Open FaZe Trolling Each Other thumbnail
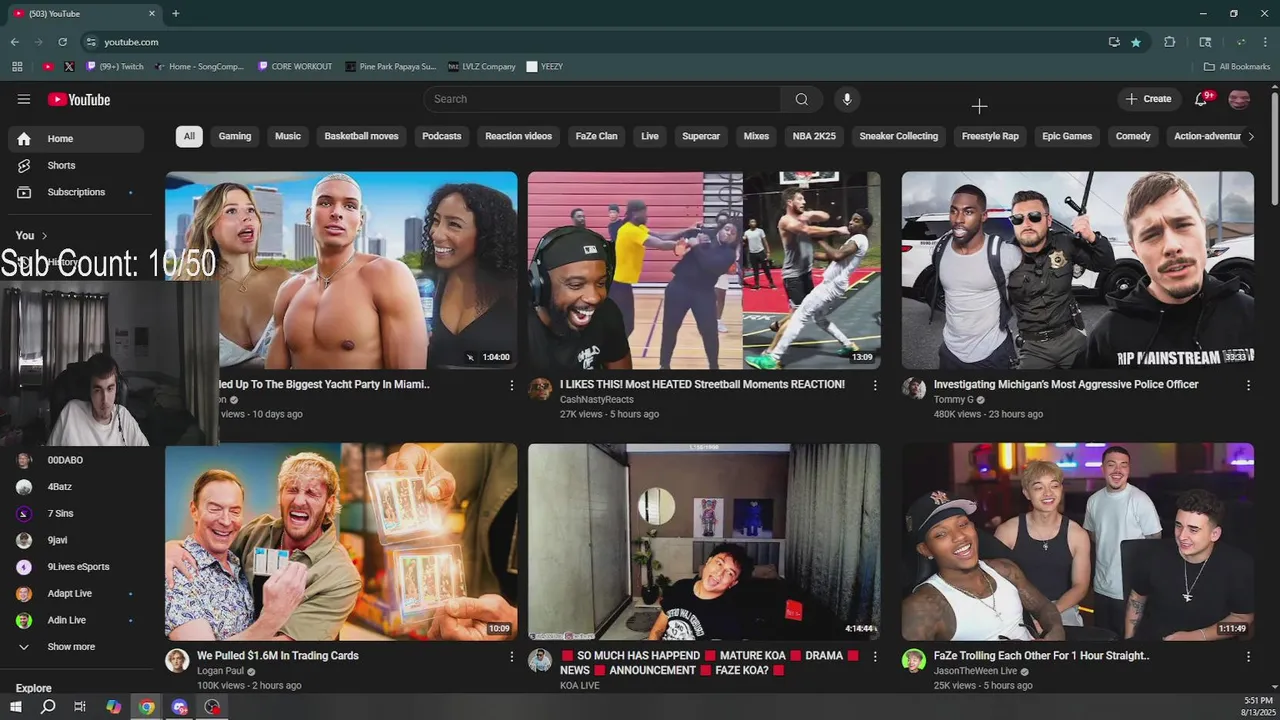Screen dimensions: 1280x720 (1078, 542)
